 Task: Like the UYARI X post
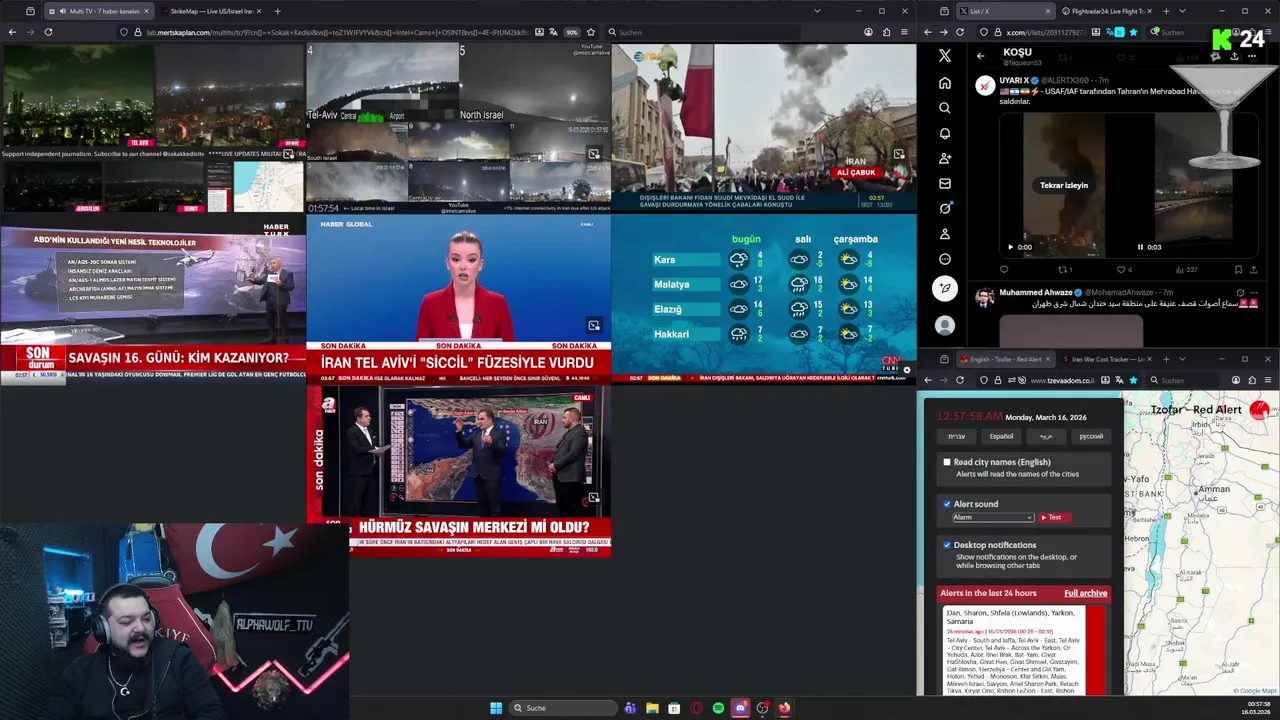point(1123,269)
